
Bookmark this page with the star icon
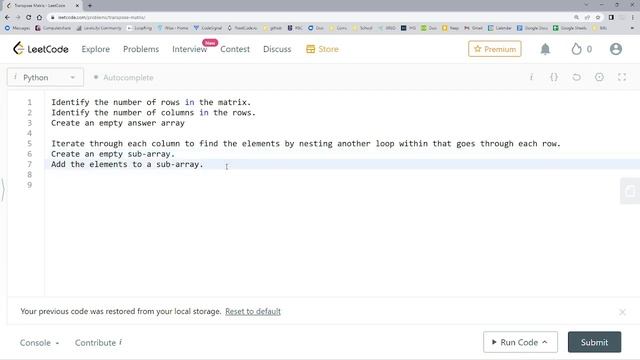pos(598,17)
